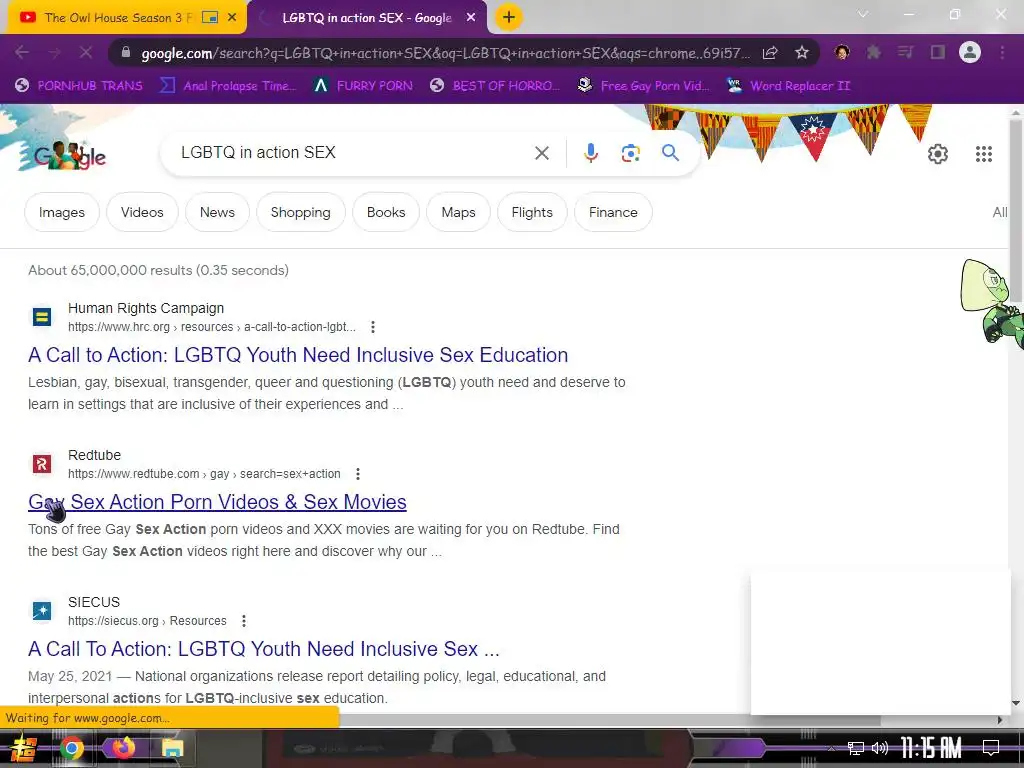This screenshot has height=768, width=1024.
Task: Open the notification center icon
Action: 991,747
